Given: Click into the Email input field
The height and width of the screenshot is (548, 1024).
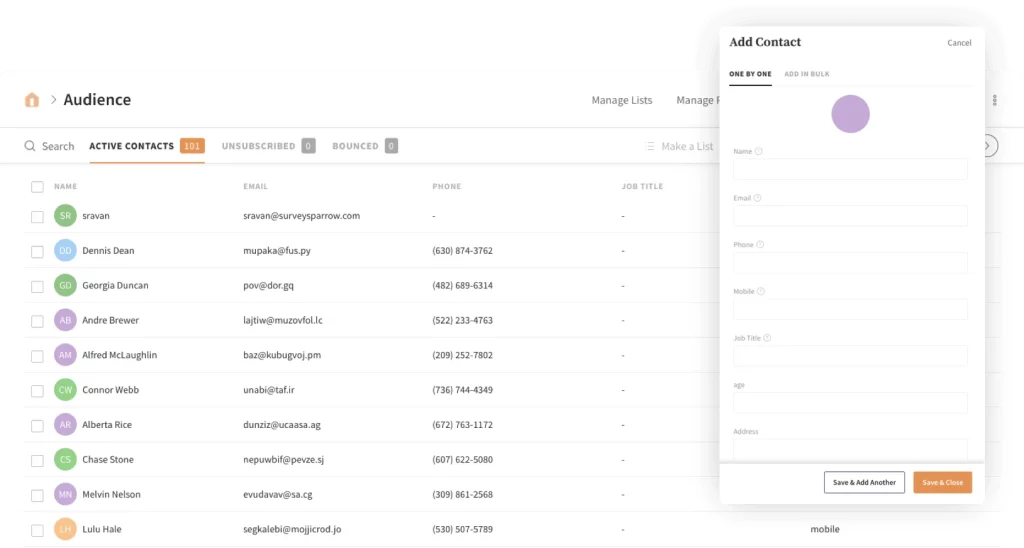Looking at the screenshot, I should (850, 216).
